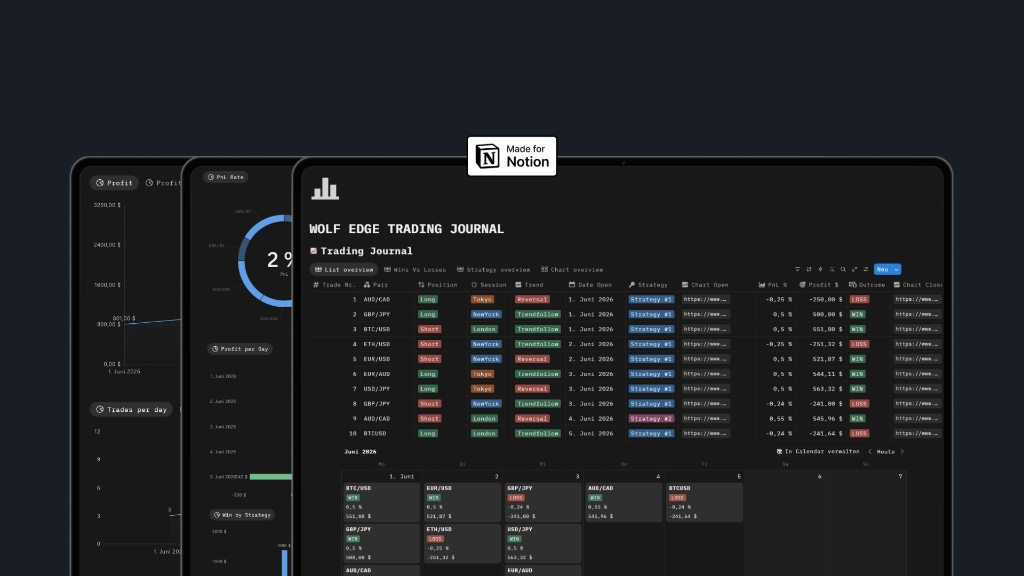Open Chart Open link for trade 1
Image resolution: width=1024 pixels, height=576 pixels.
[705, 299]
